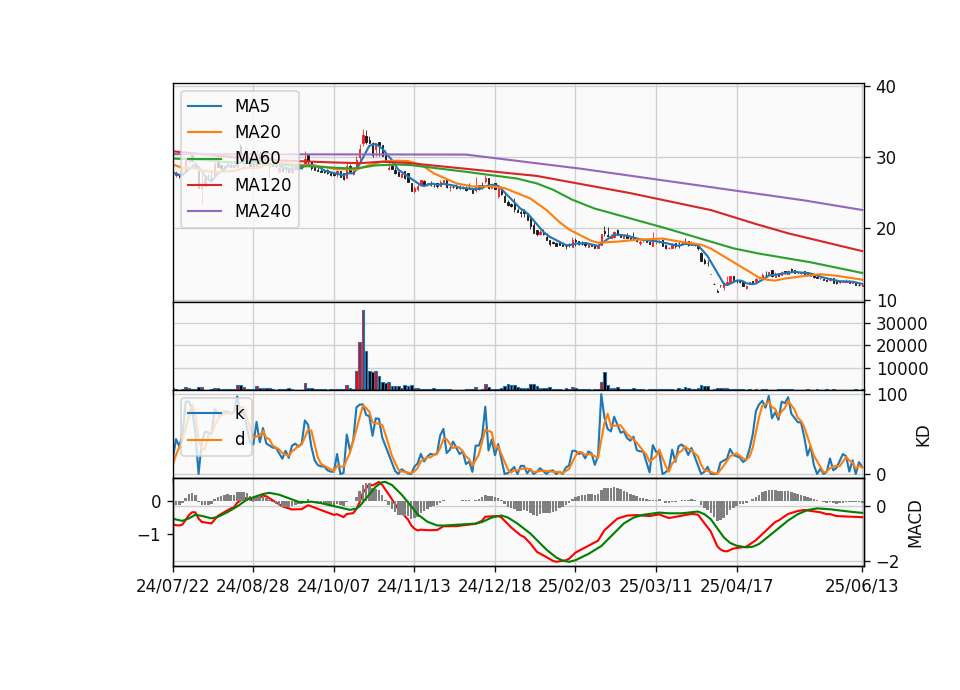Viewport: 960px width, 690px height.
Task: Click the MA240 legend label
Action: click(x=263, y=211)
